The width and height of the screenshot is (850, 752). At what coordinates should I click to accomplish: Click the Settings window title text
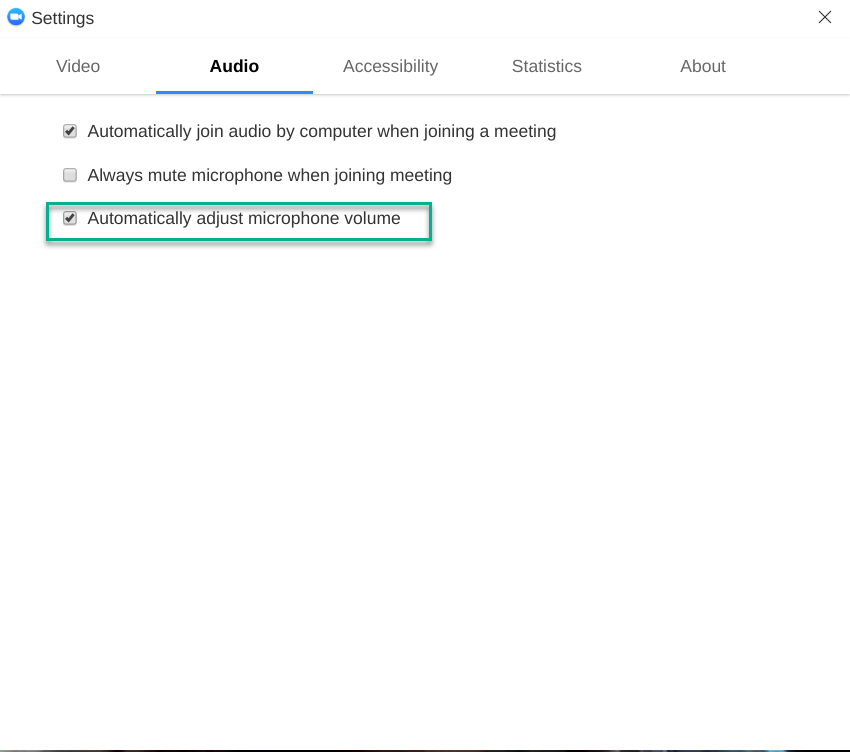[x=62, y=18]
